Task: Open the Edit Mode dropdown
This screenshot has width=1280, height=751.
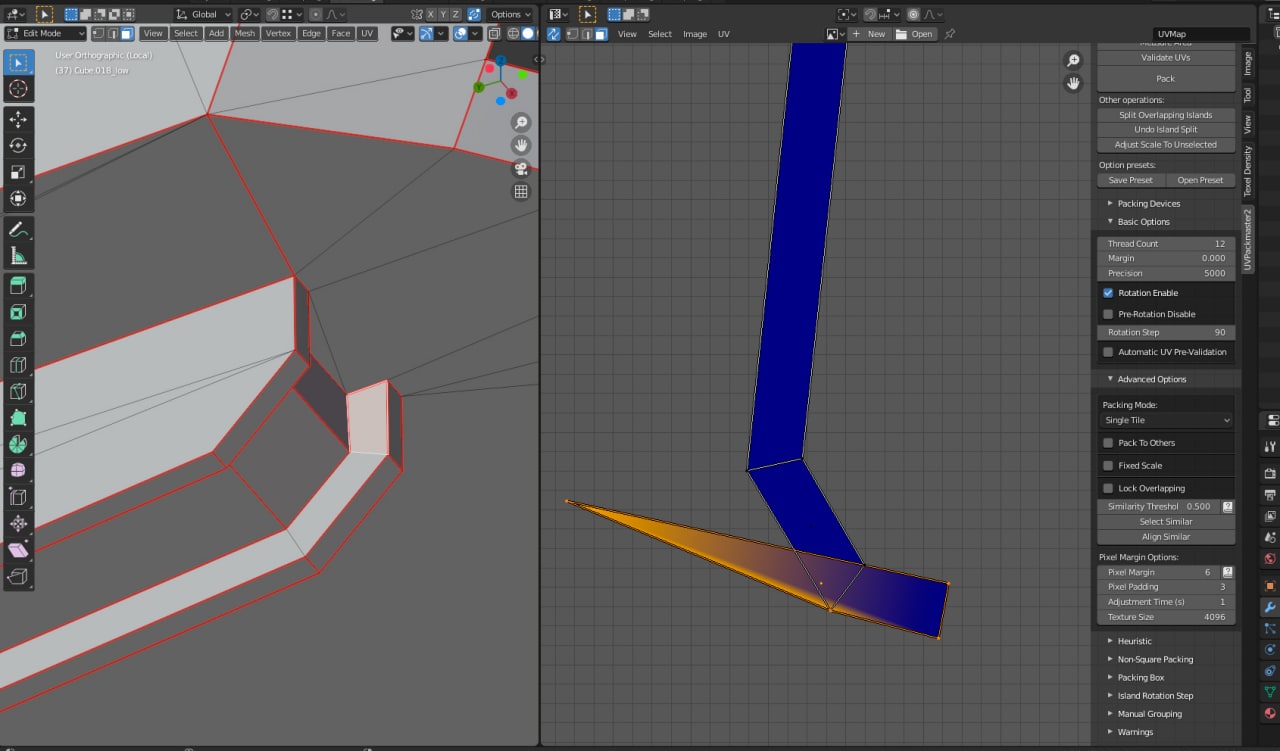Action: pyautogui.click(x=46, y=33)
